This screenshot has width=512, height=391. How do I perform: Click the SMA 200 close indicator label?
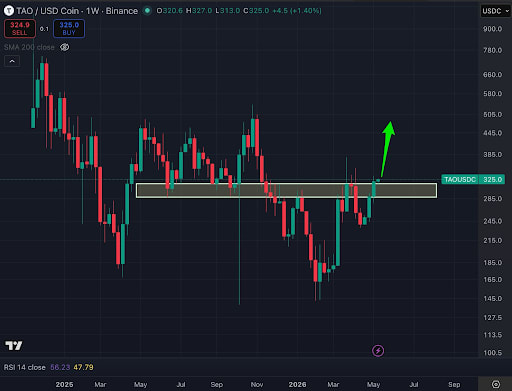[29, 47]
